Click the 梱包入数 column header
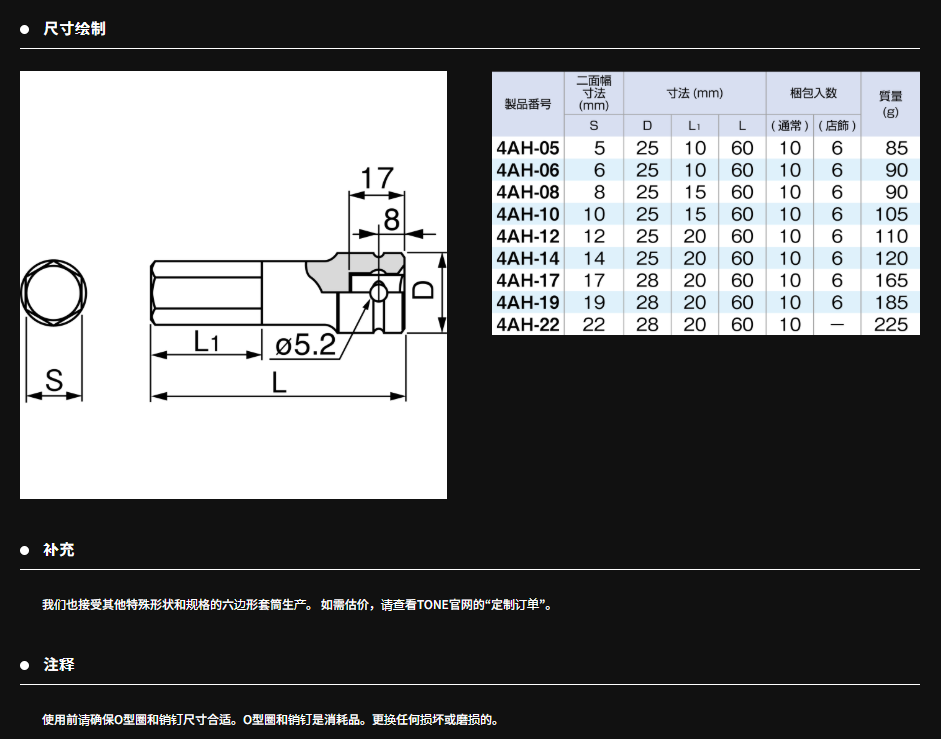Screen dimensions: 941x739 pos(812,93)
